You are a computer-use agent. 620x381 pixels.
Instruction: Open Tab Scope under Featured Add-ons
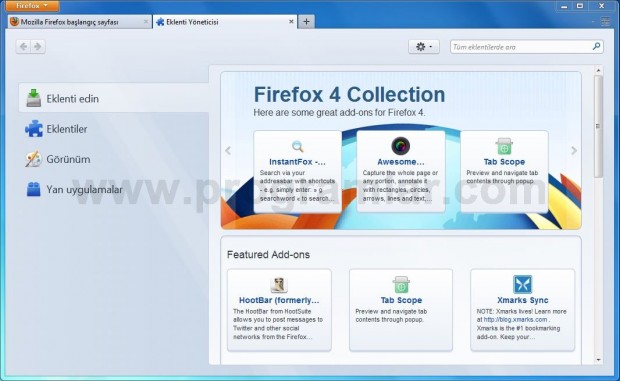pos(401,300)
